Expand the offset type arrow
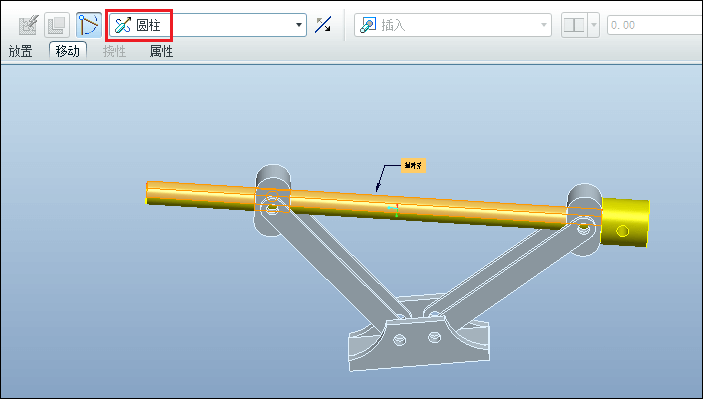Screen dimensions: 703x399 coord(594,25)
